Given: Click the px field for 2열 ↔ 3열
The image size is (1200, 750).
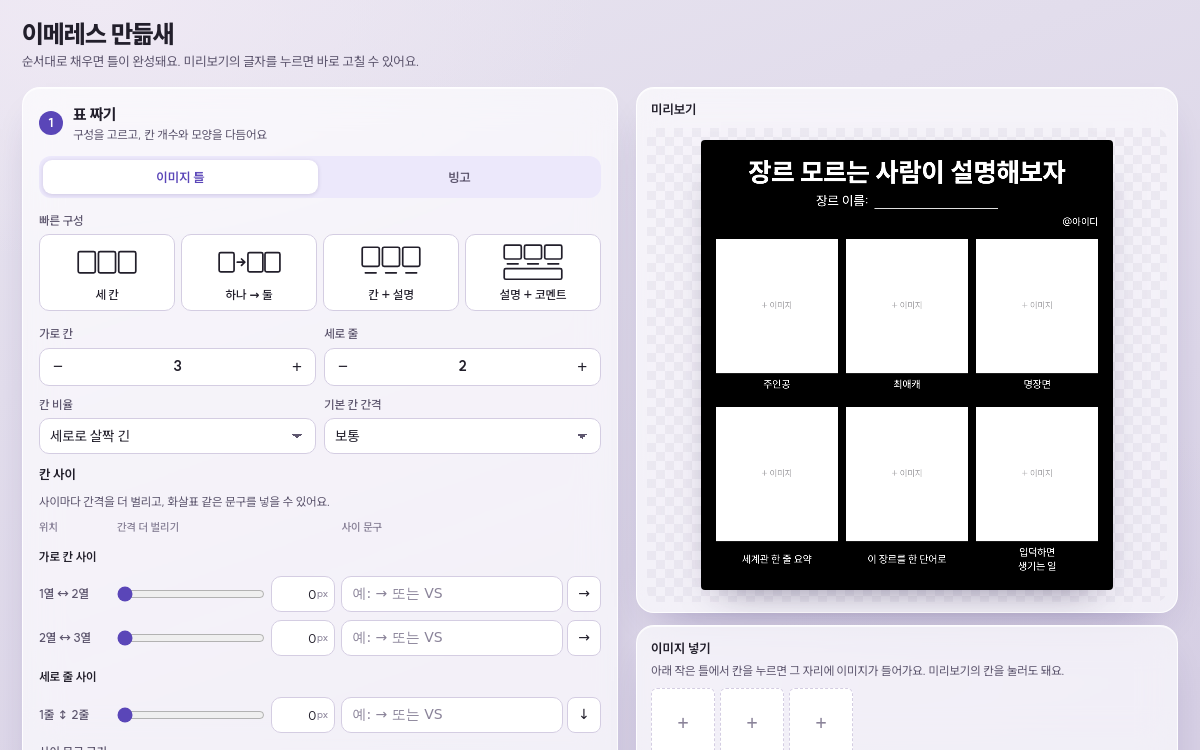Looking at the screenshot, I should (303, 638).
